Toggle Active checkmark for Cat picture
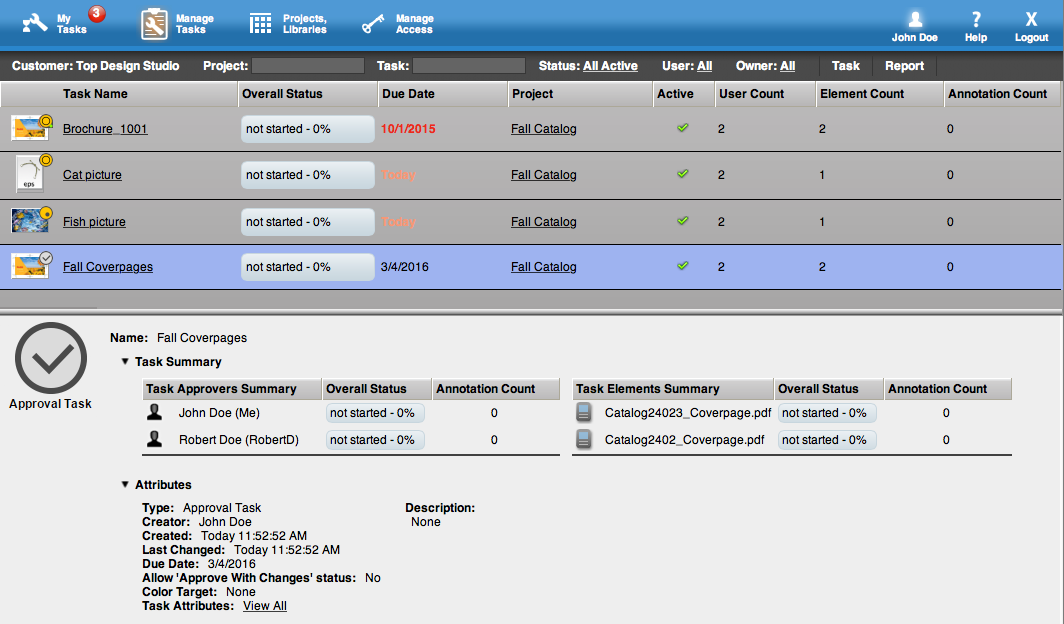The width and height of the screenshot is (1064, 624). (x=683, y=174)
